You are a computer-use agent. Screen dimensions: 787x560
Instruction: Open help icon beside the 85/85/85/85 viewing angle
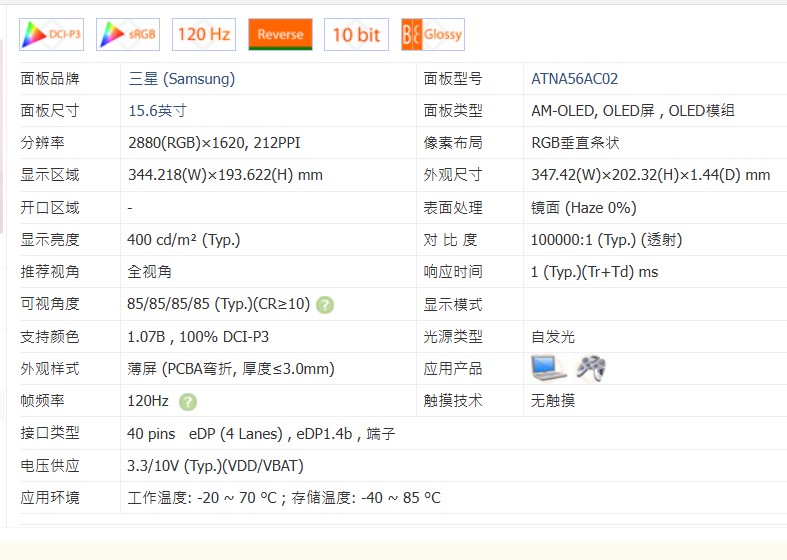pos(325,305)
